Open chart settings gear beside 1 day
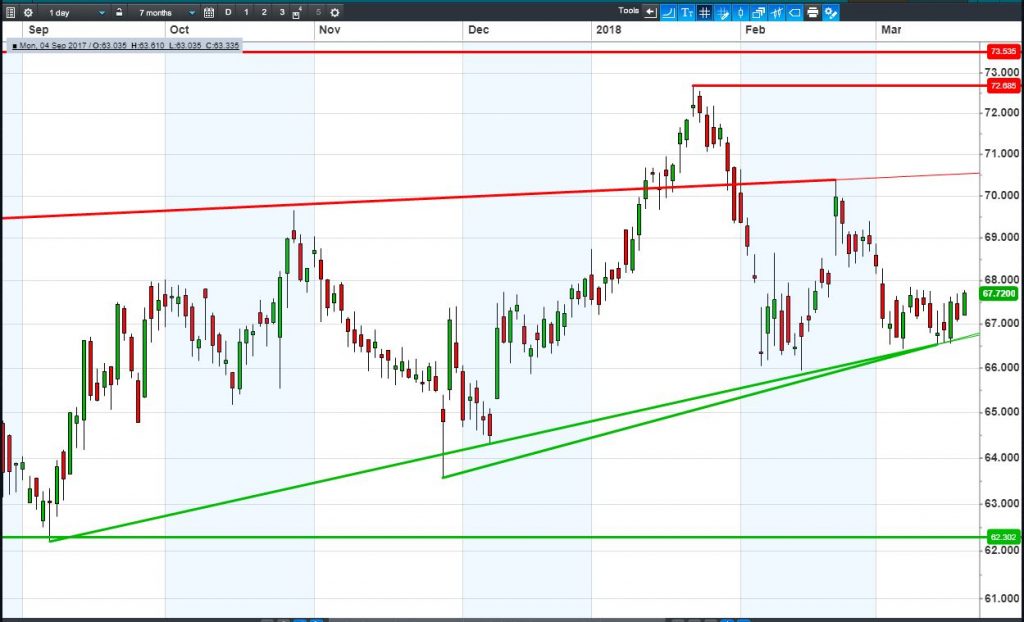 click(28, 12)
